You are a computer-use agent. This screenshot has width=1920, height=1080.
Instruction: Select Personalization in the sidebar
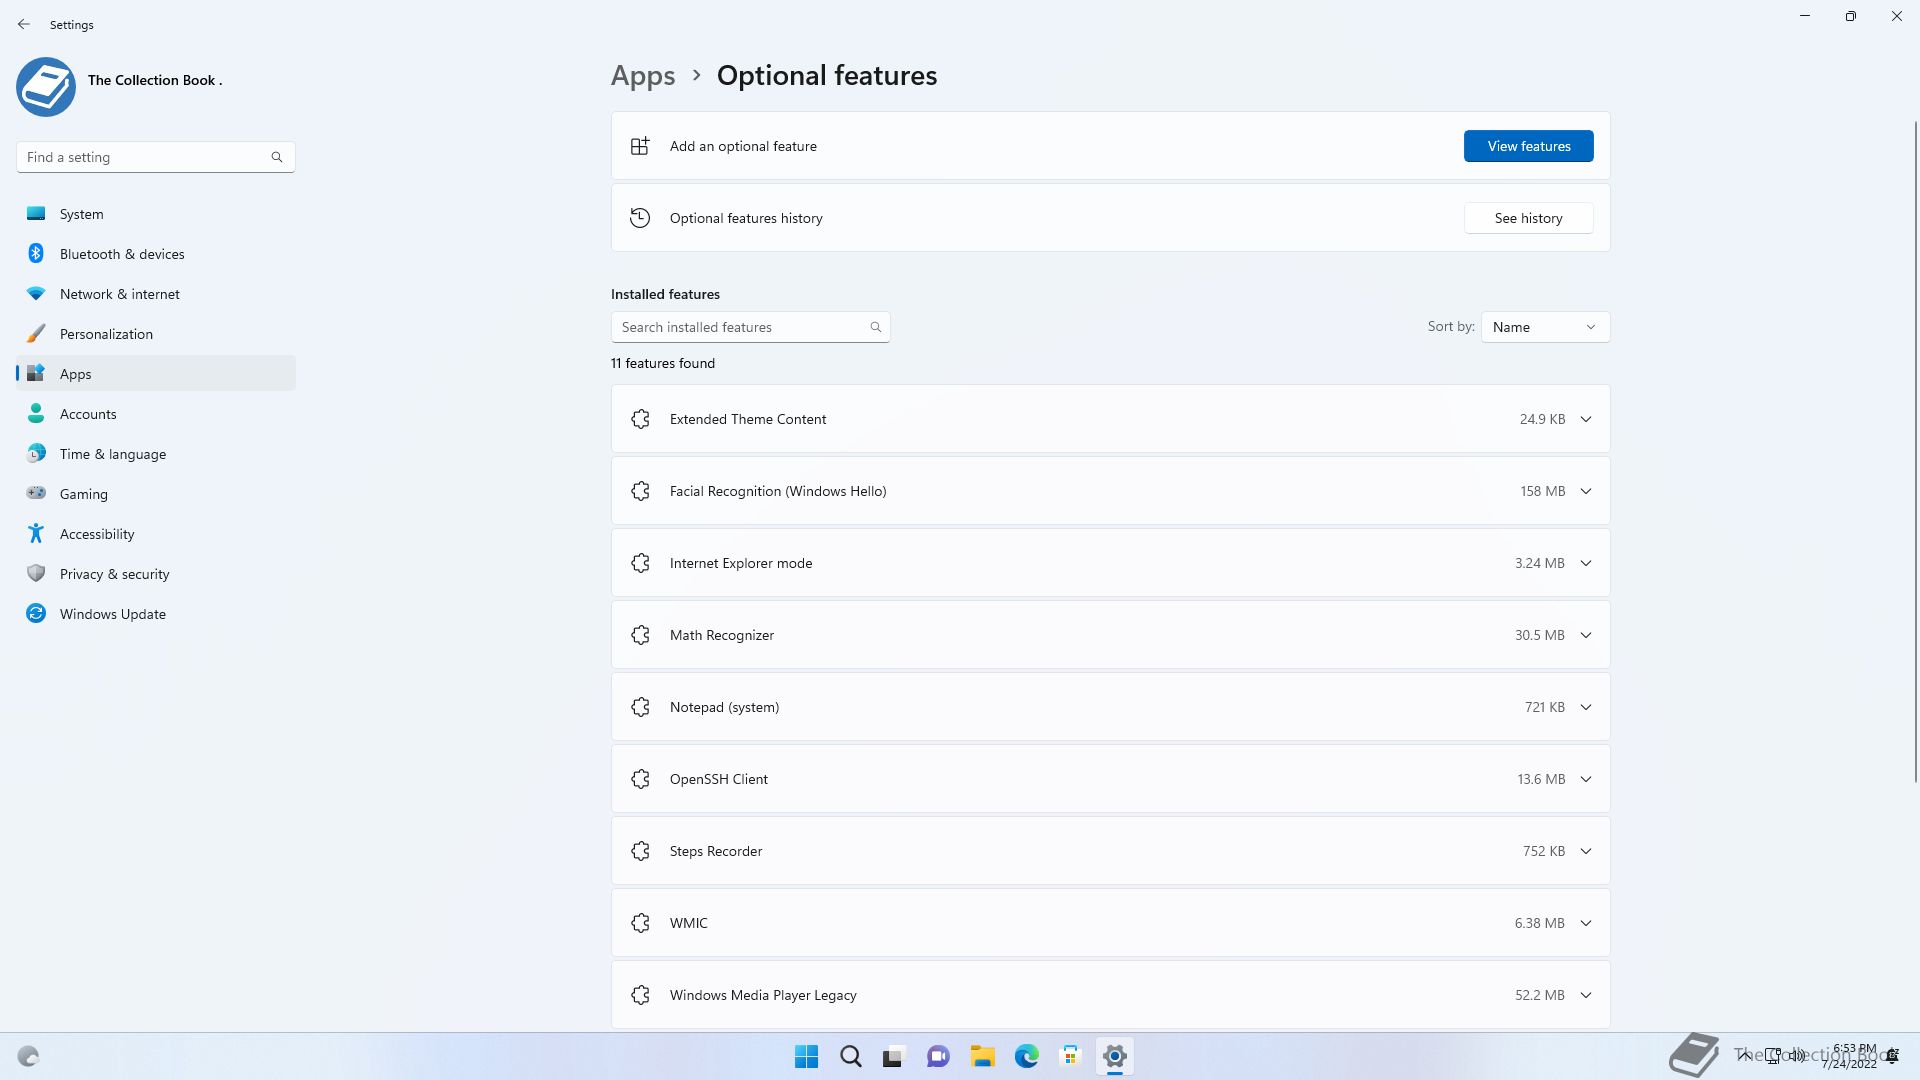coord(156,334)
